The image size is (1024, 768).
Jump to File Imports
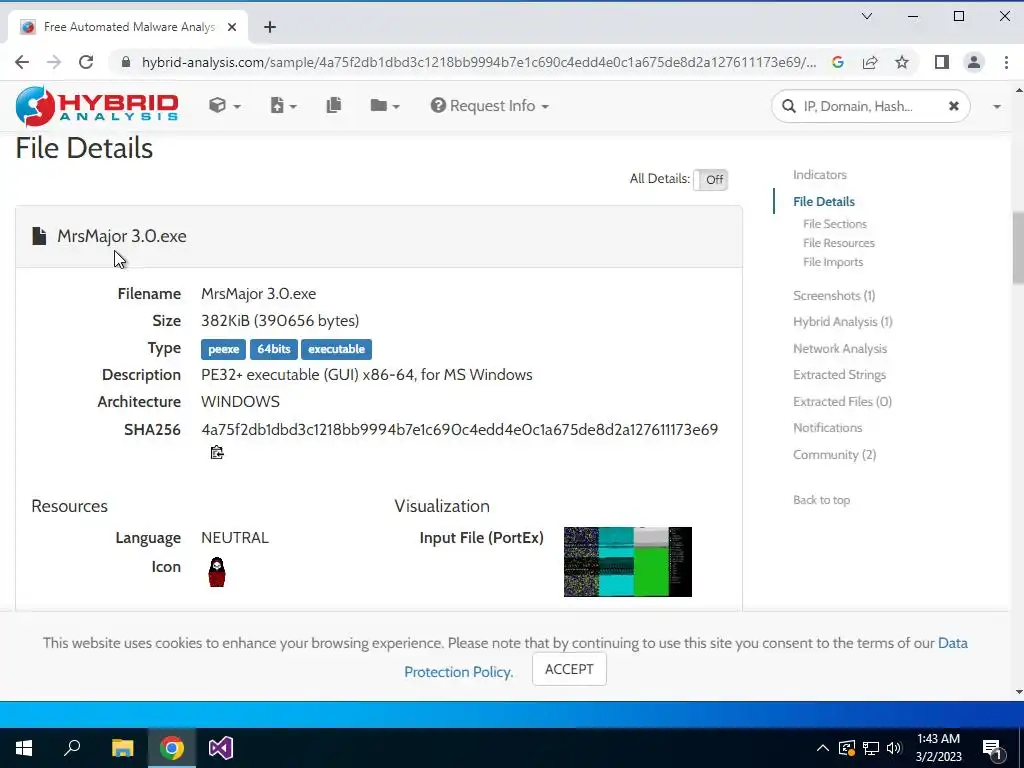tap(833, 262)
